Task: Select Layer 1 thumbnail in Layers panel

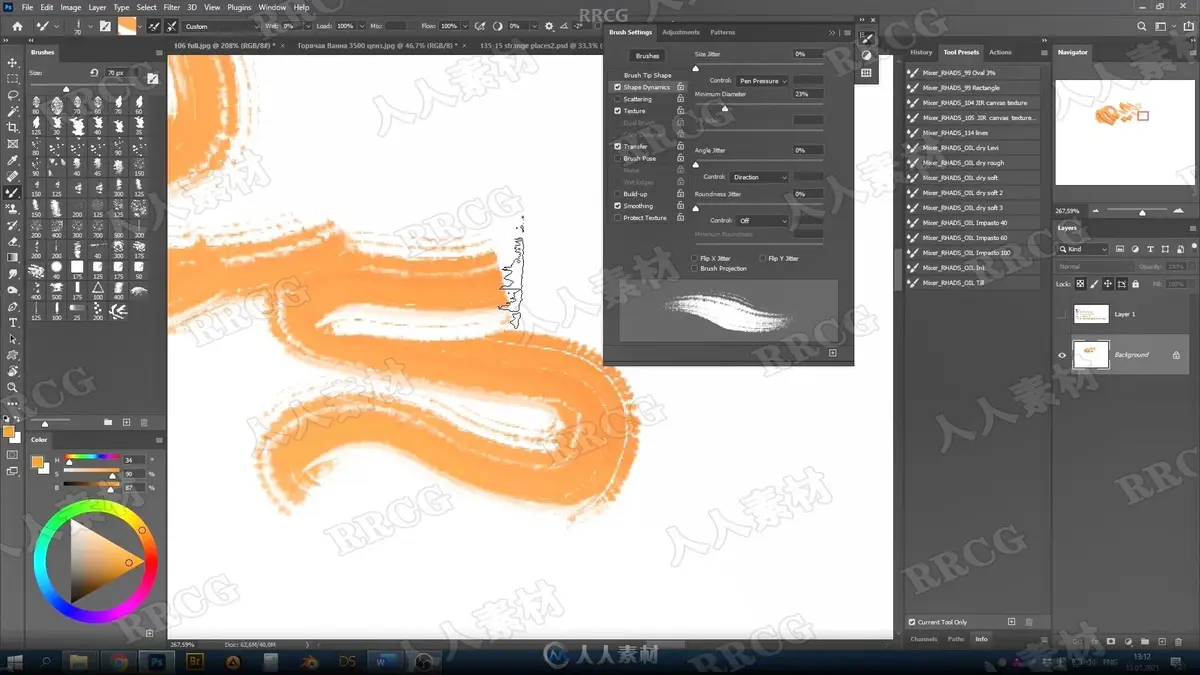Action: [1091, 315]
